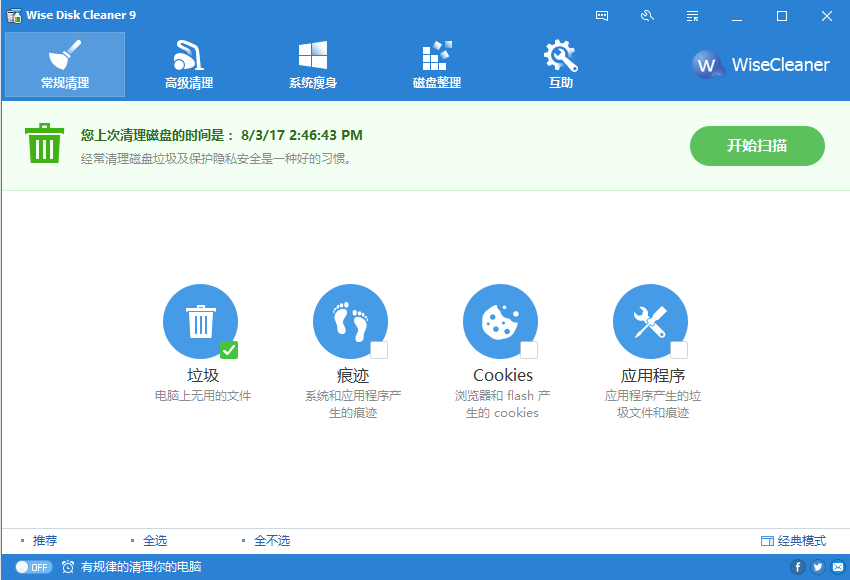850x580 pixels.
Task: Click the 开始扫描 (Start Scan) button
Action: point(757,145)
